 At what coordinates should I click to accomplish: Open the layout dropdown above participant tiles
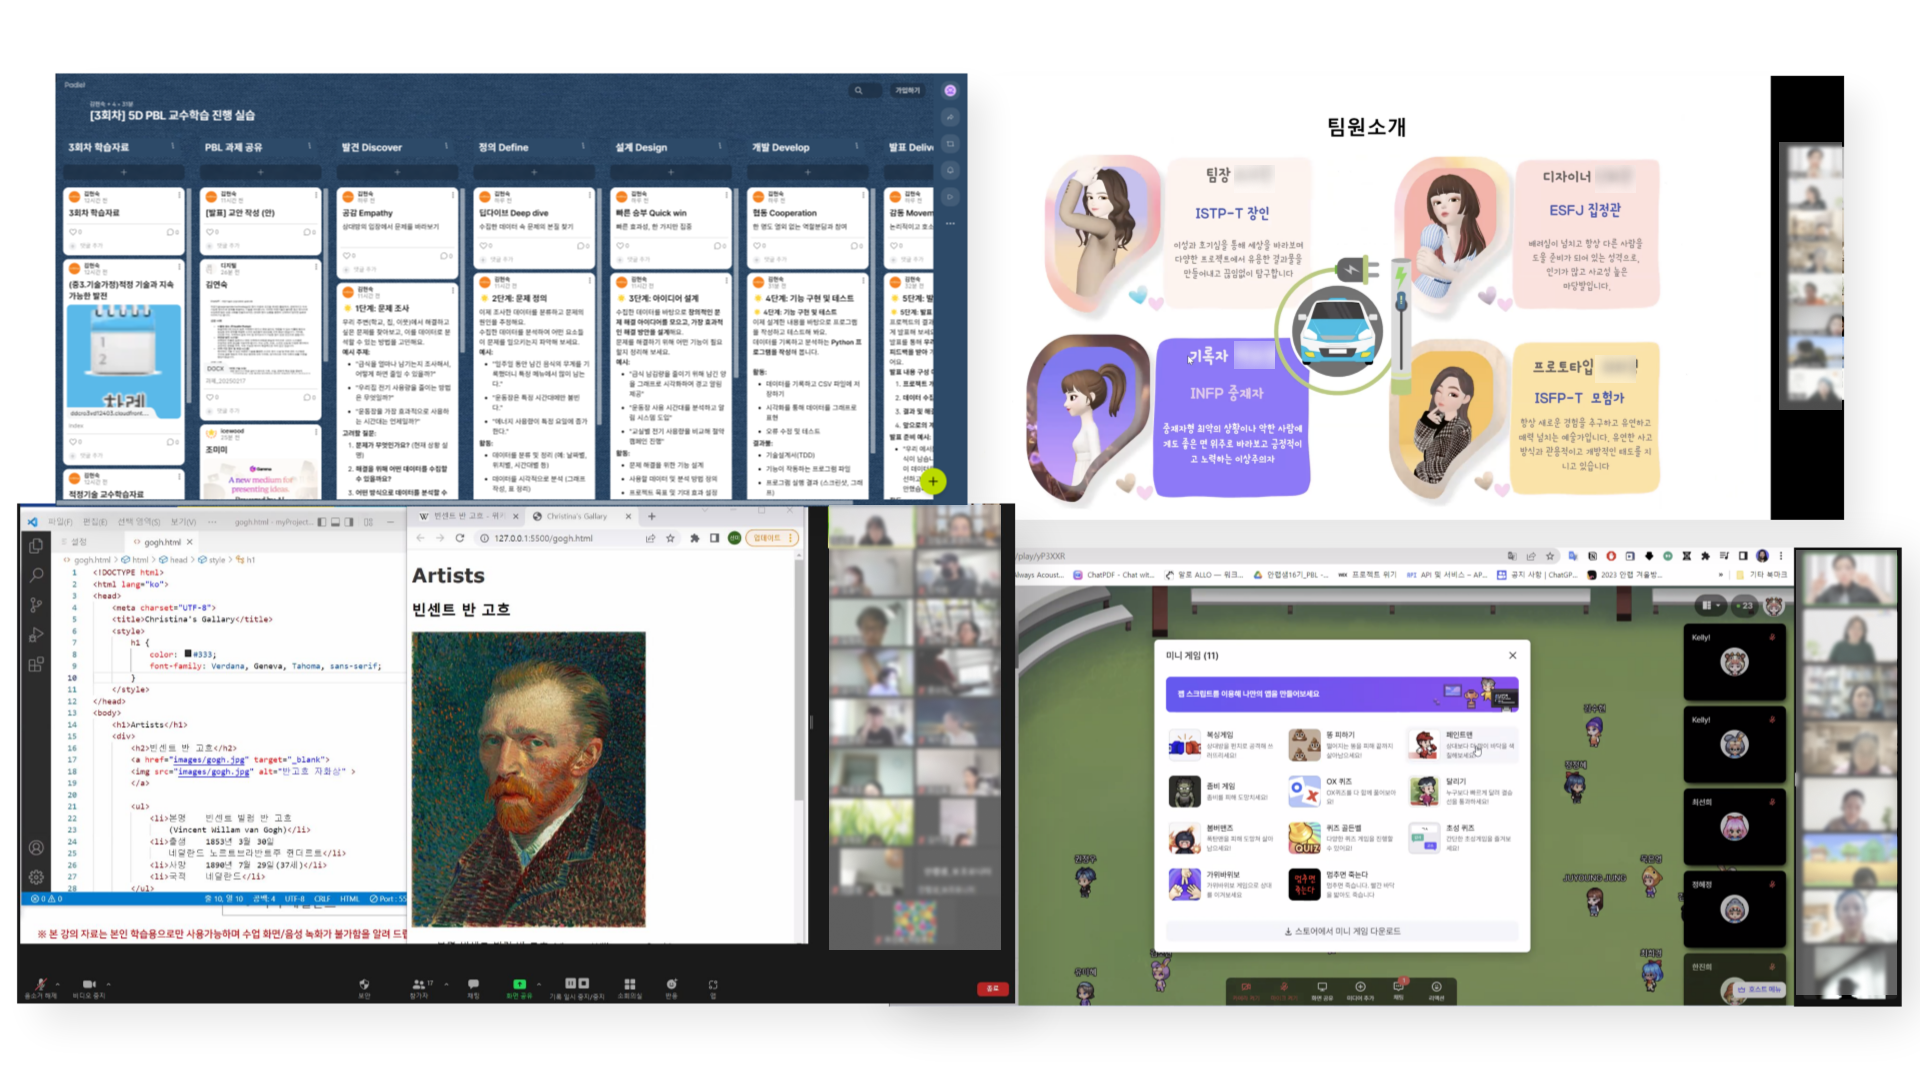point(1711,605)
